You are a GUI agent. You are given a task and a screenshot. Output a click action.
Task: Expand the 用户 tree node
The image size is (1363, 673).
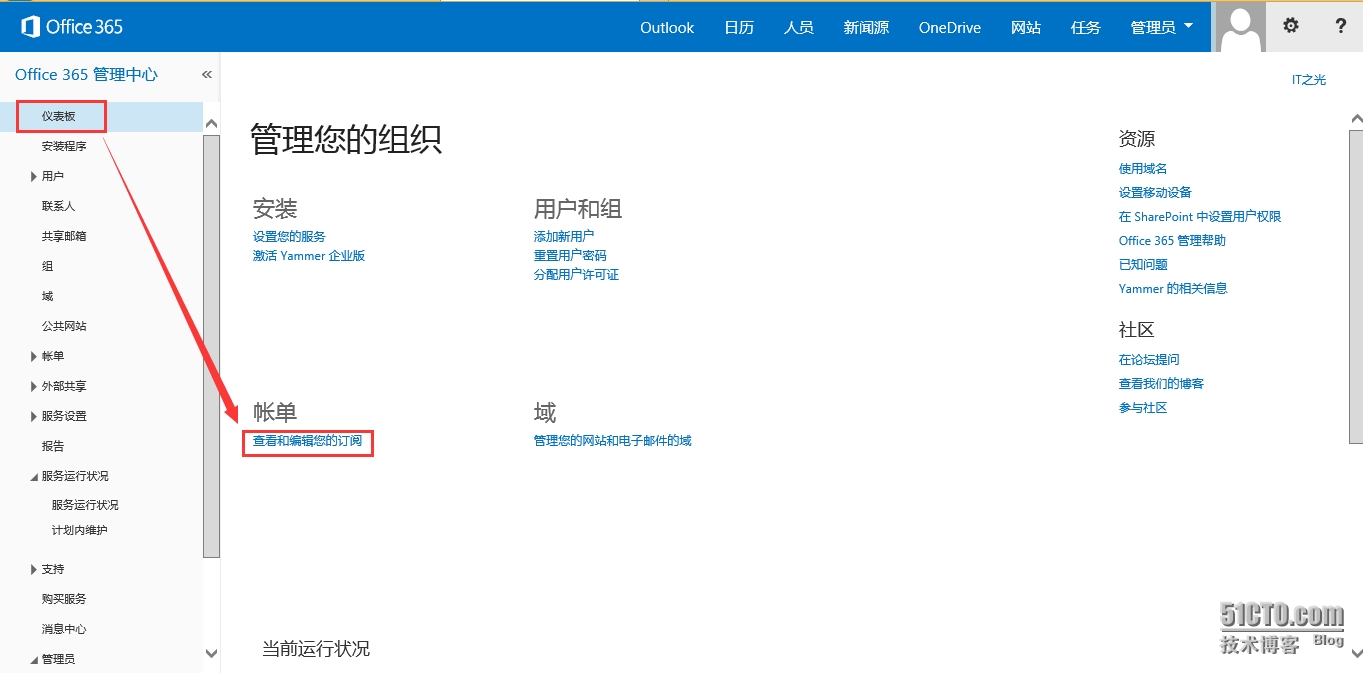[34, 177]
